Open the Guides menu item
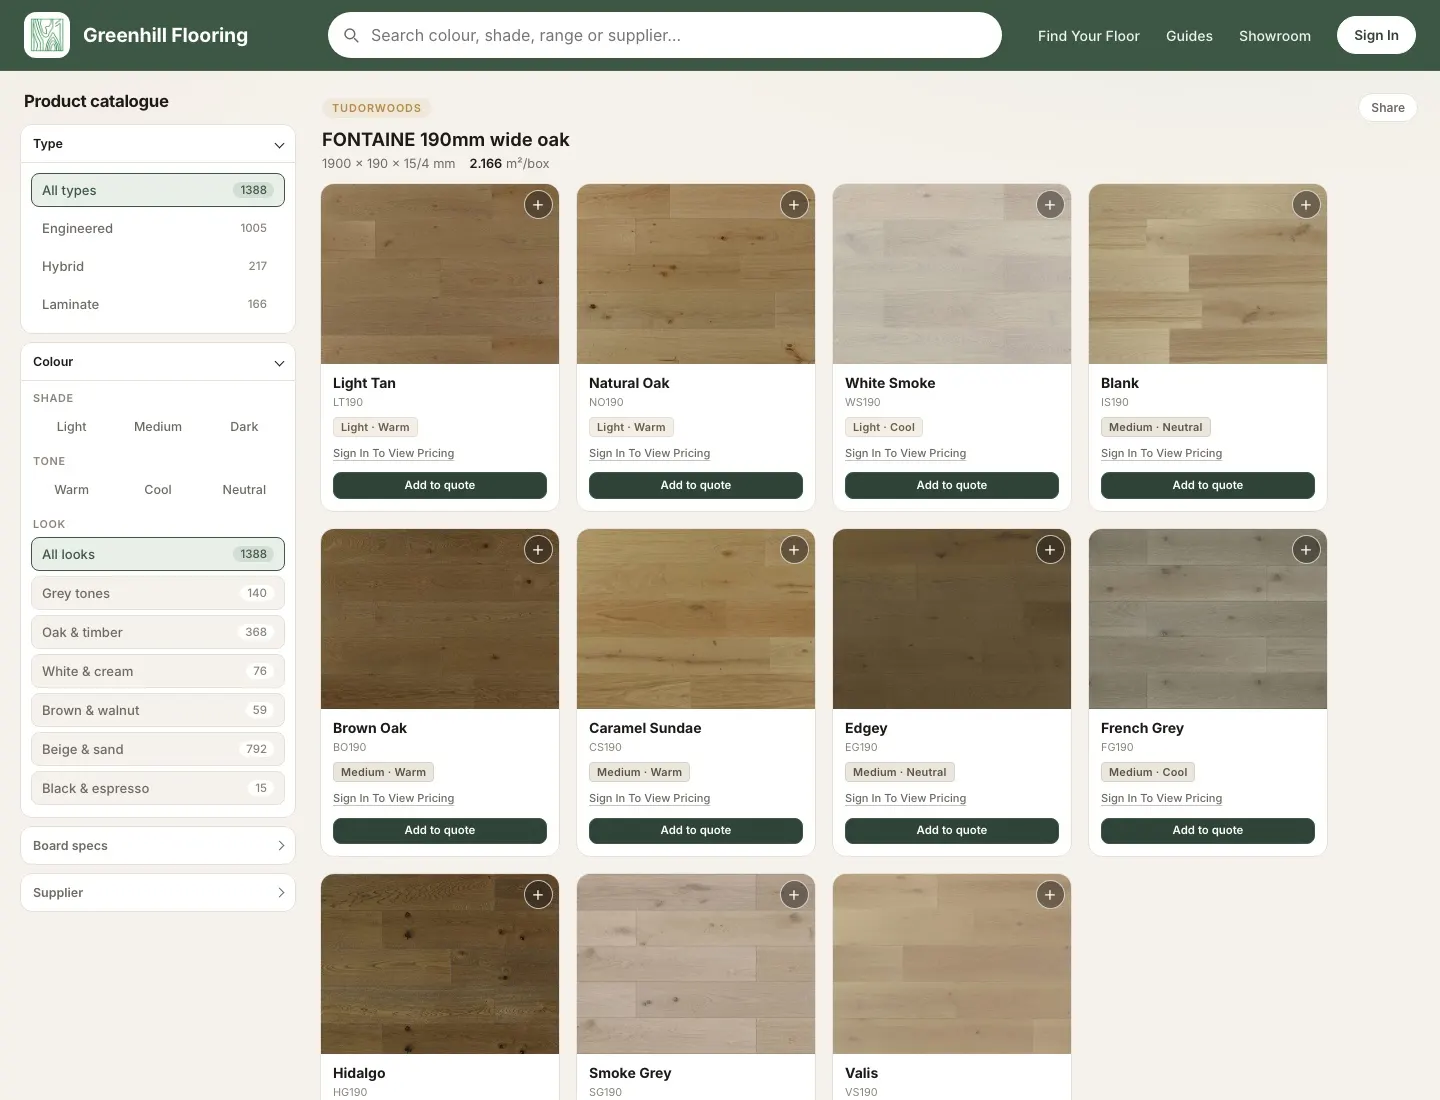The width and height of the screenshot is (1440, 1100). click(x=1189, y=36)
